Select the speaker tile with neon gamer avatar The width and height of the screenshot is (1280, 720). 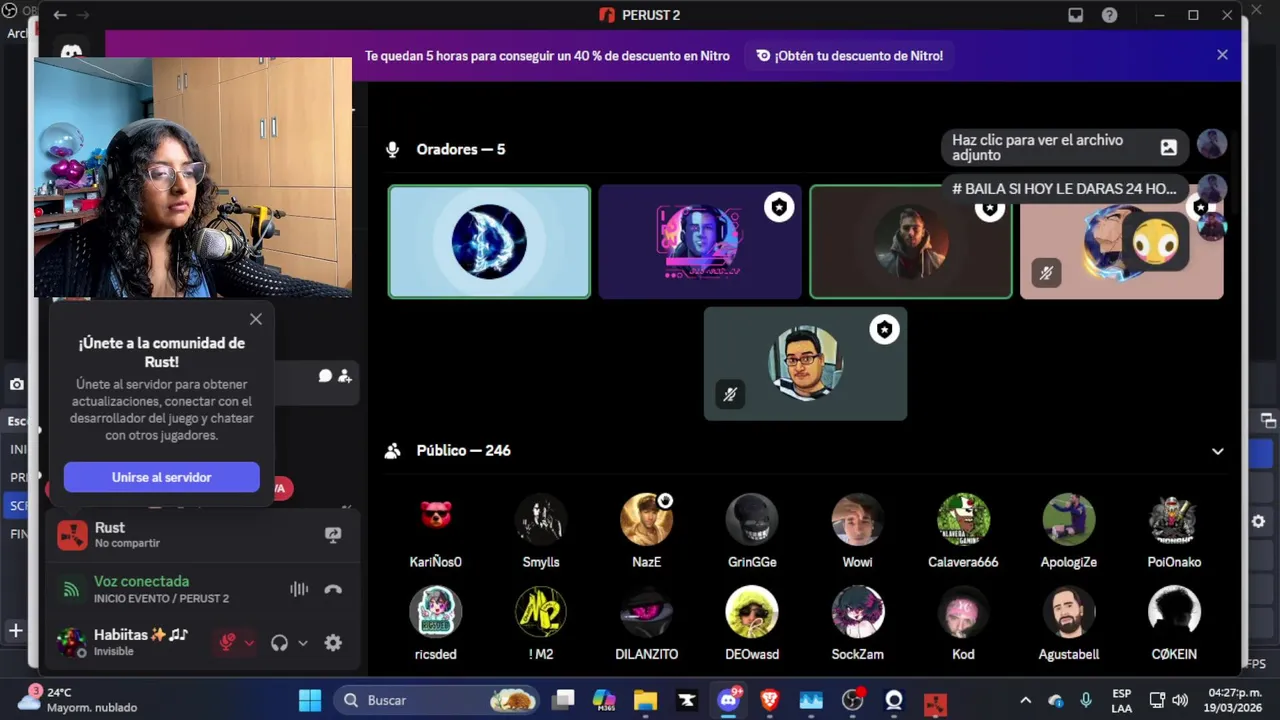click(700, 241)
